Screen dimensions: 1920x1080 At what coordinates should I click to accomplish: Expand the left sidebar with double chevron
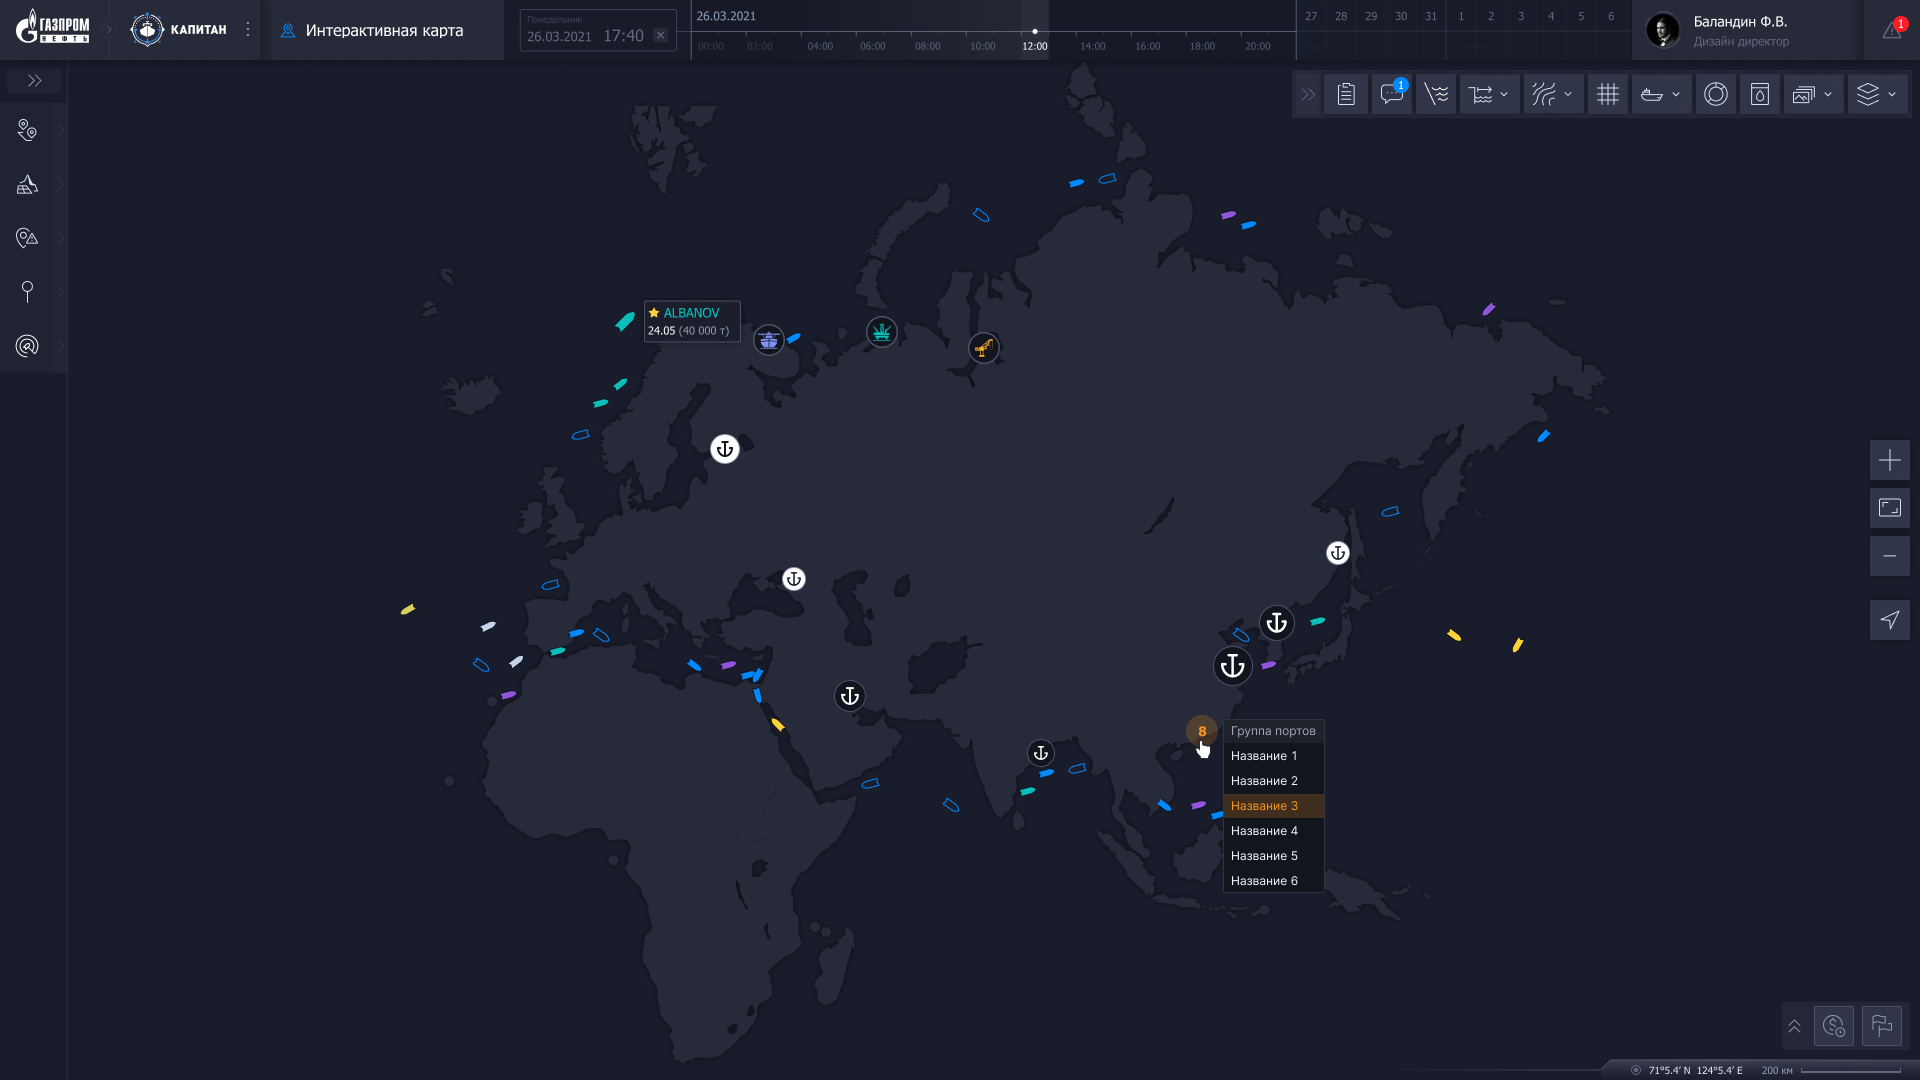(34, 81)
